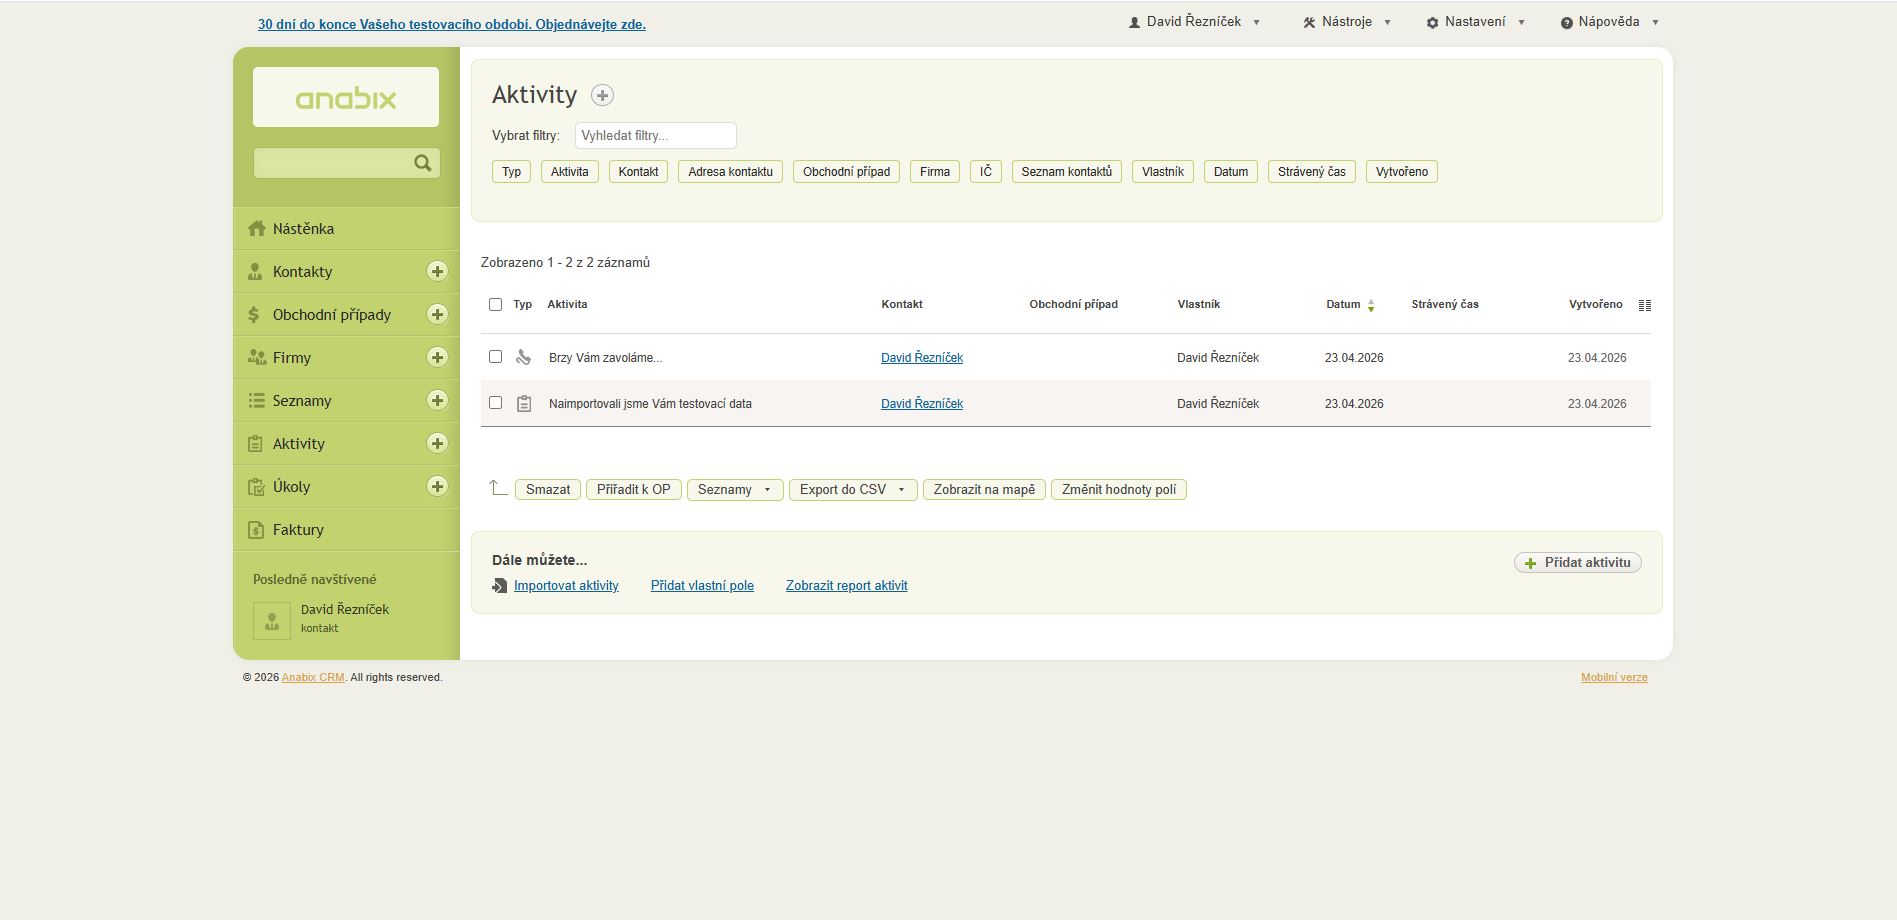
Task: Click David Řezníček avatar in recently visited
Action: point(272,620)
